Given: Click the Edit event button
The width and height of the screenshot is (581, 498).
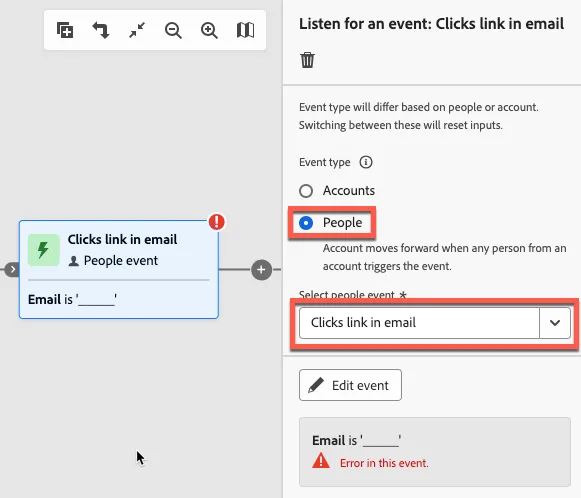Looking at the screenshot, I should click(350, 385).
